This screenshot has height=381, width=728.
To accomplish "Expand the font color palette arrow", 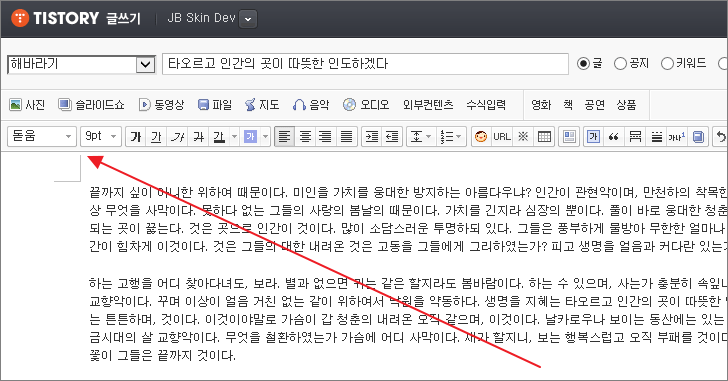I will [x=234, y=137].
